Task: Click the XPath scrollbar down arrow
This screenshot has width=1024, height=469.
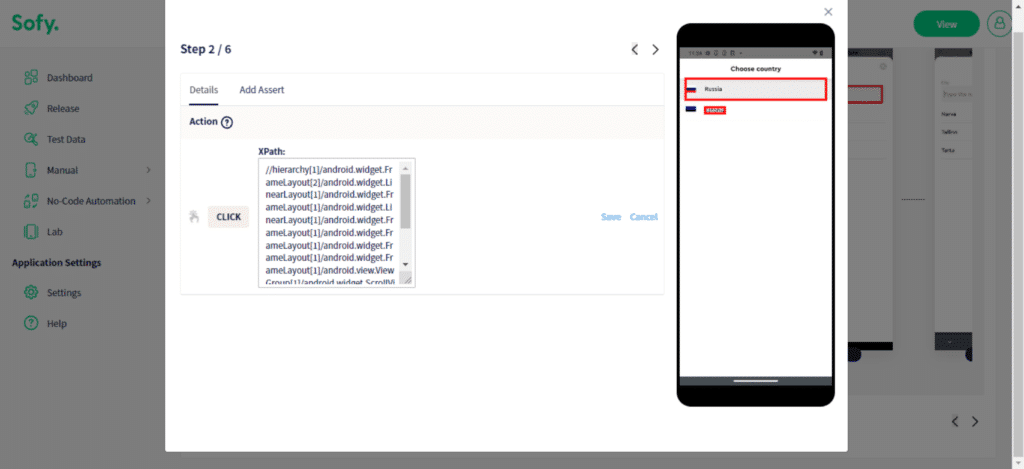Action: tap(405, 266)
